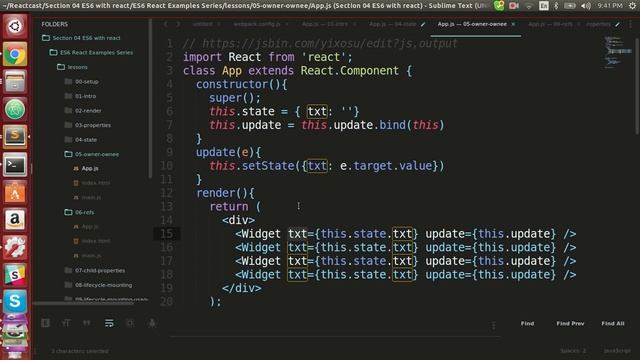640x360 pixels.
Task: Open the Skype dock icon
Action: click(15, 302)
